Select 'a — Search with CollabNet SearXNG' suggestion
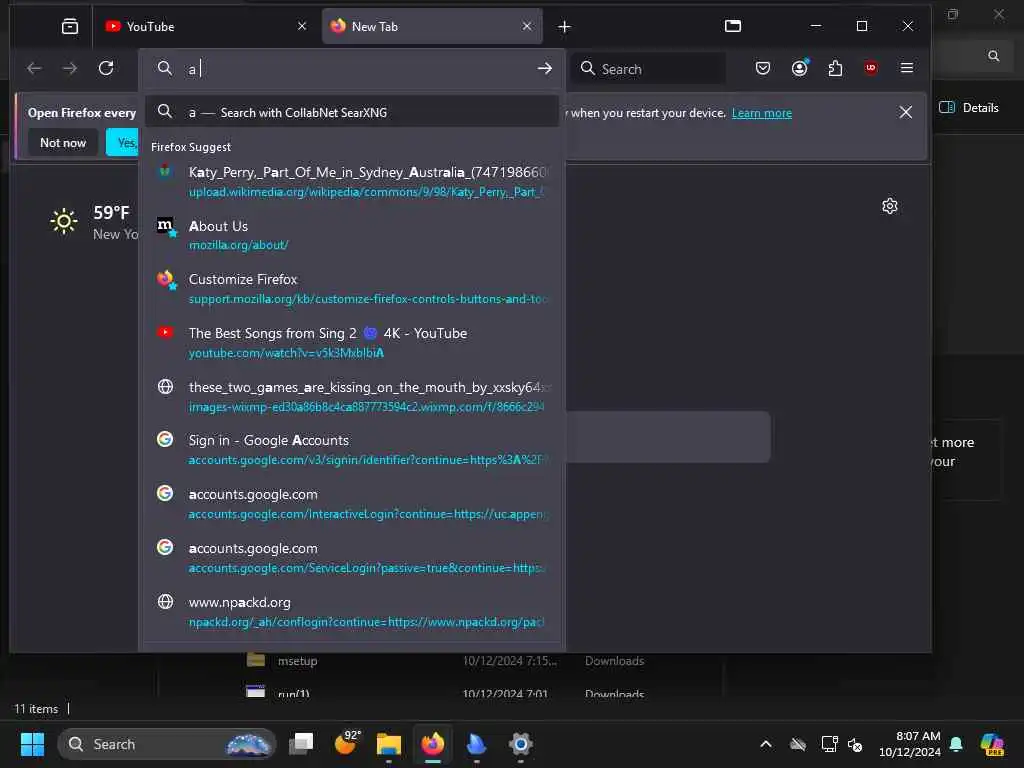 pyautogui.click(x=351, y=112)
